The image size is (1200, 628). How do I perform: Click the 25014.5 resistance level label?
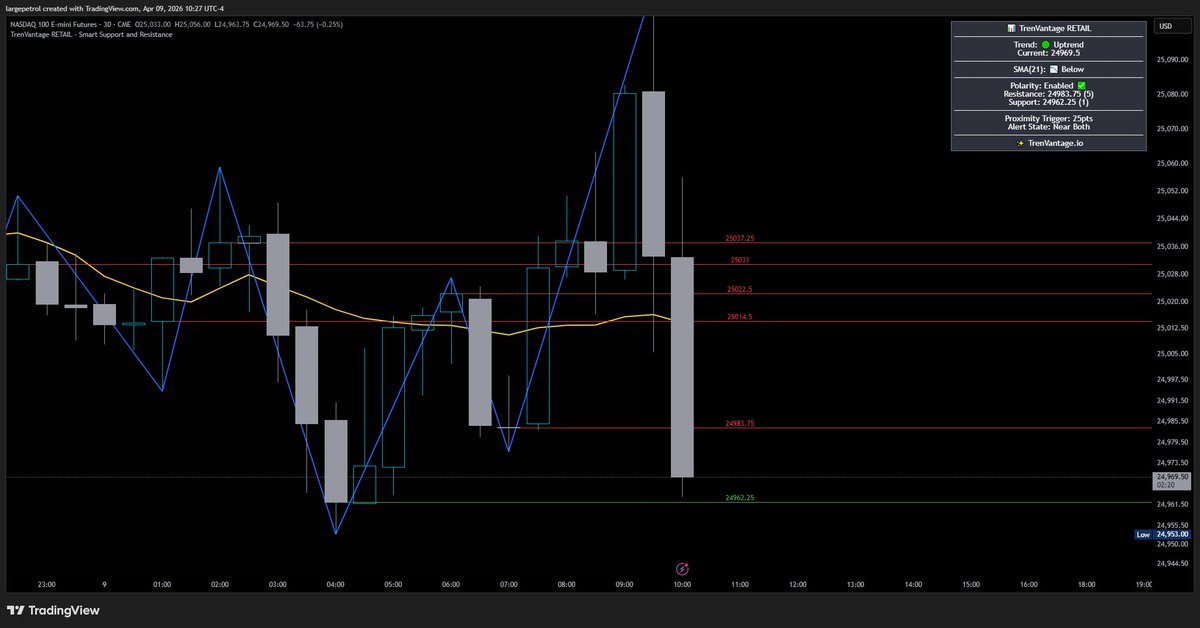(740, 317)
